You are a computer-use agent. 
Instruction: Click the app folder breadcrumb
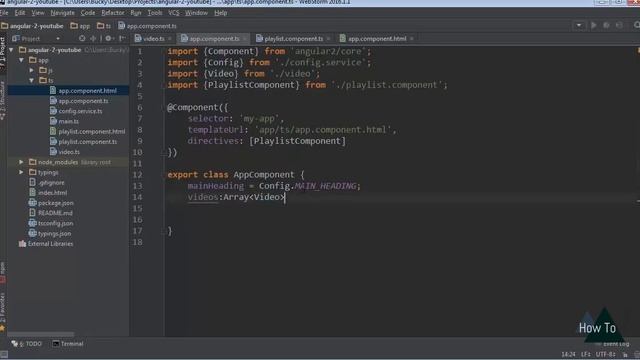80,26
